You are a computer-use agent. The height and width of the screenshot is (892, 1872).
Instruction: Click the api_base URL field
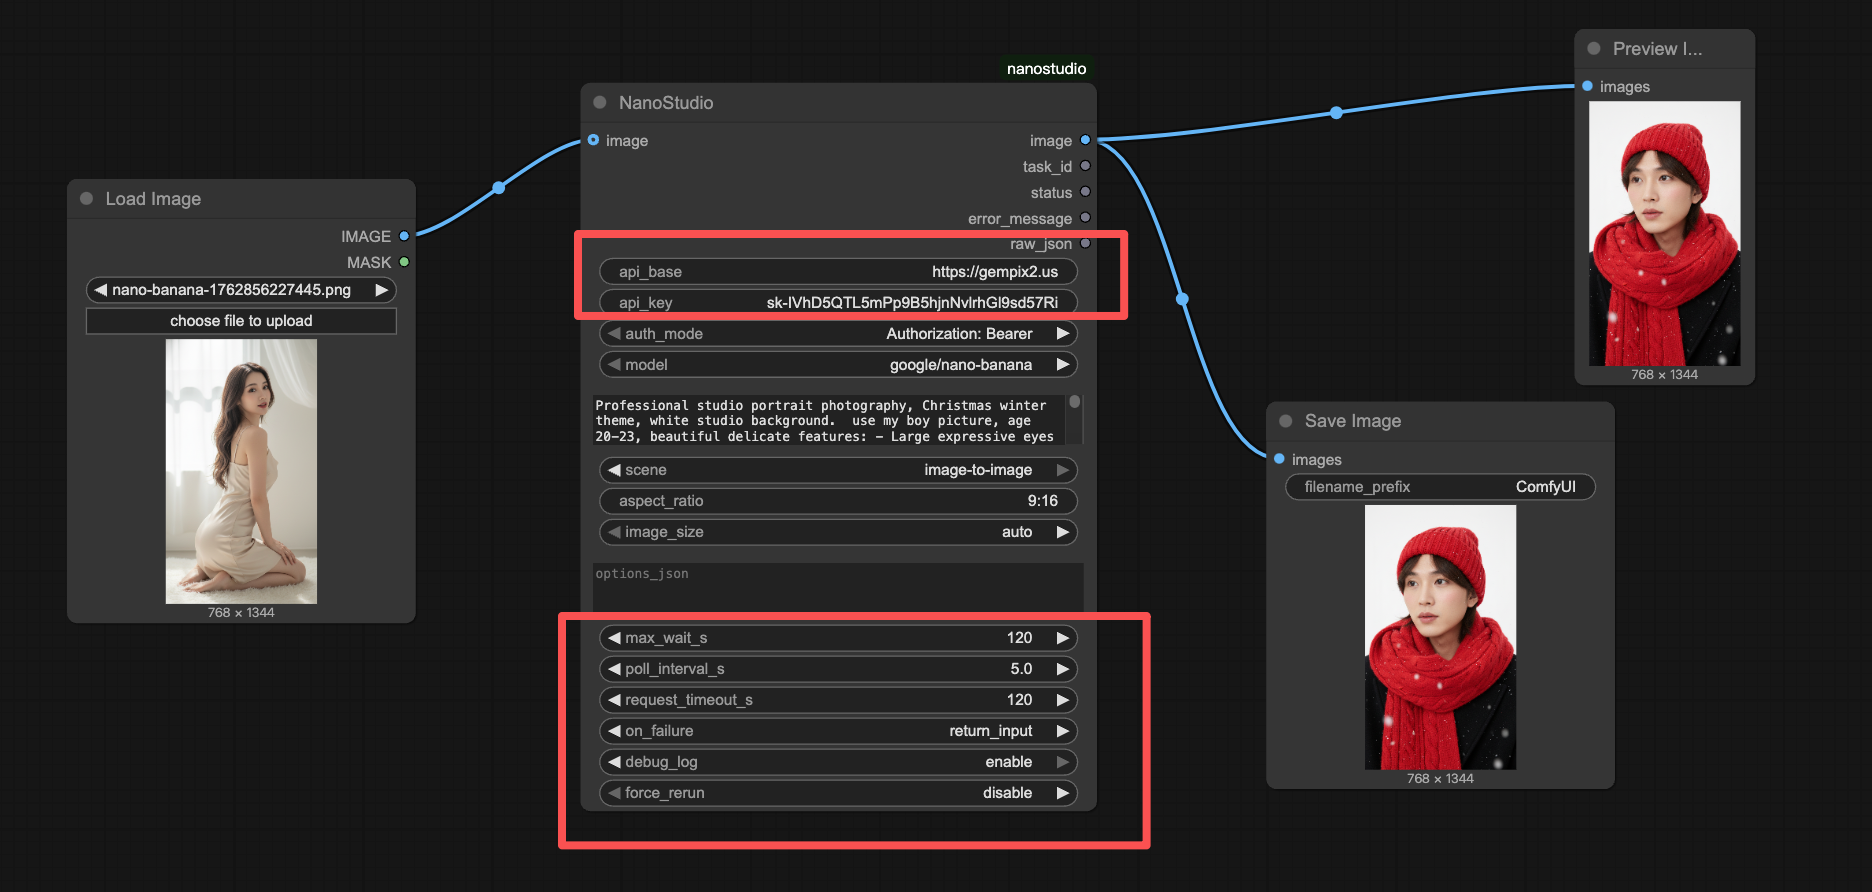click(838, 272)
